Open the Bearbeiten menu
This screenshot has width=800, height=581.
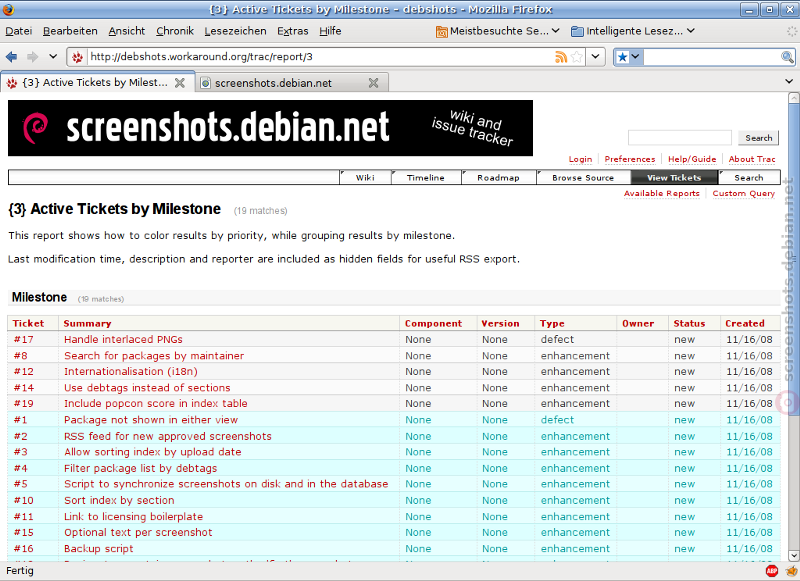[x=70, y=31]
